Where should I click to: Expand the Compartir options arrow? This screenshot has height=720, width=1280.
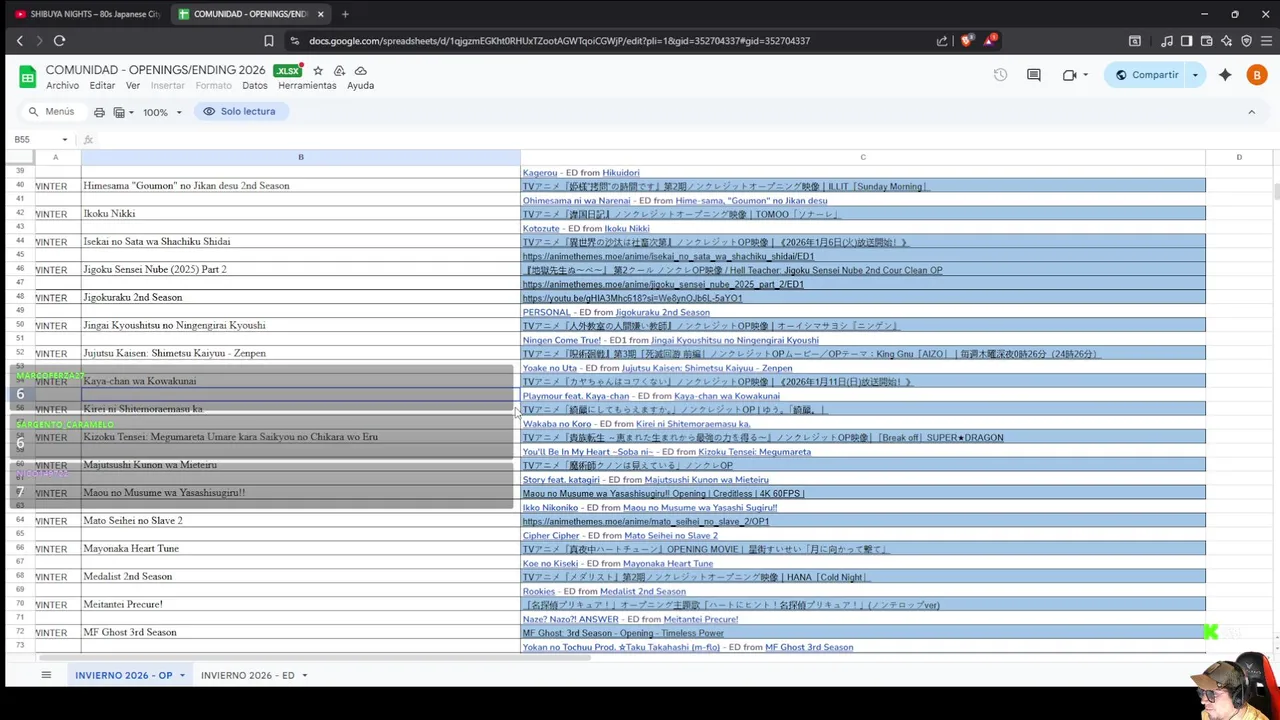pos(1195,75)
